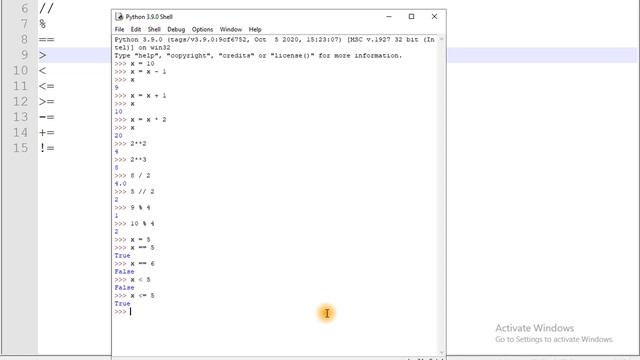The width and height of the screenshot is (640, 360).
Task: Click line 14 '+=' in background editor
Action: pyautogui.click(x=47, y=133)
